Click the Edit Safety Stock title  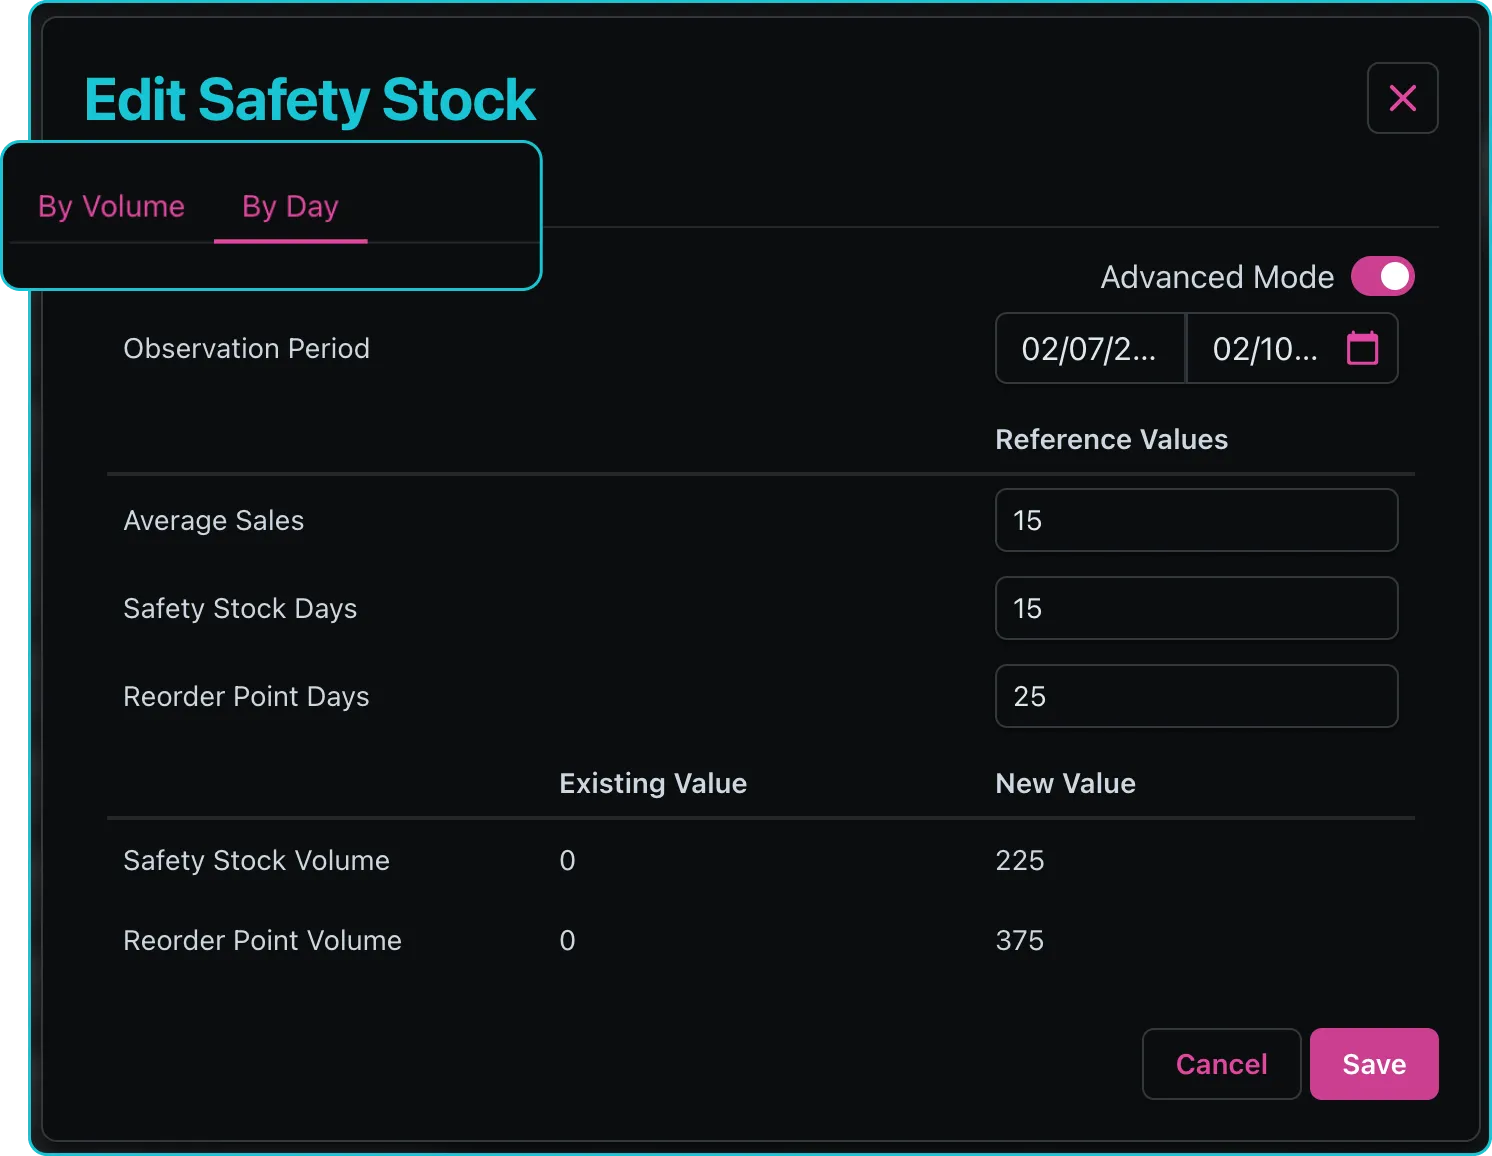click(x=310, y=100)
